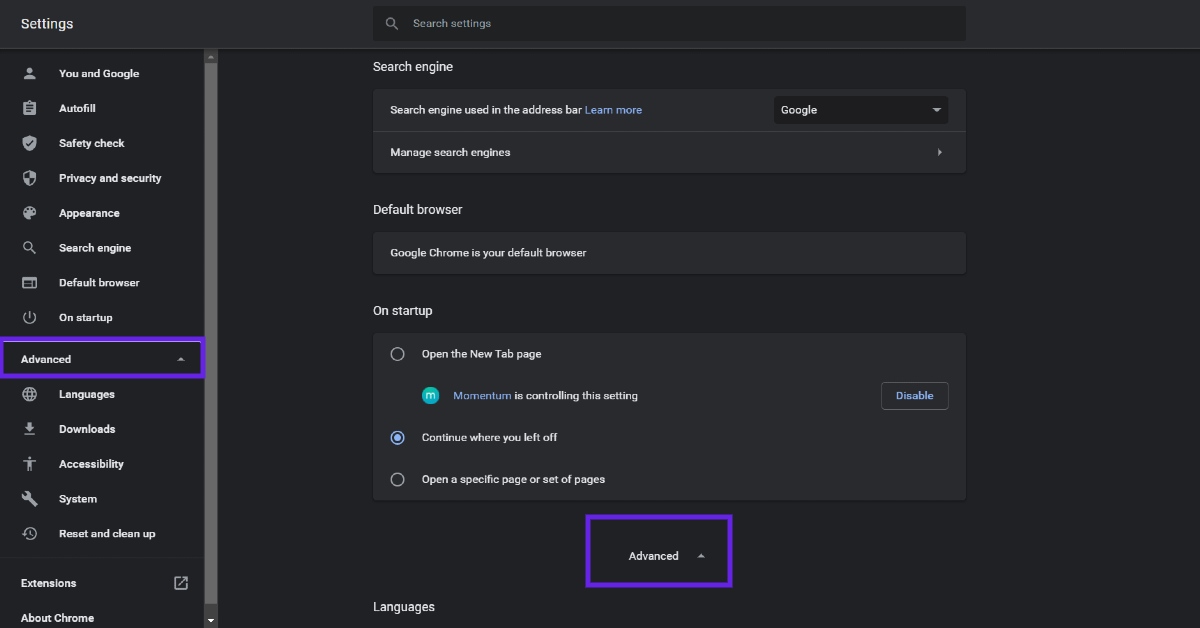Viewport: 1200px width, 628px height.
Task: Select the Reset and clean up icon
Action: tap(29, 533)
